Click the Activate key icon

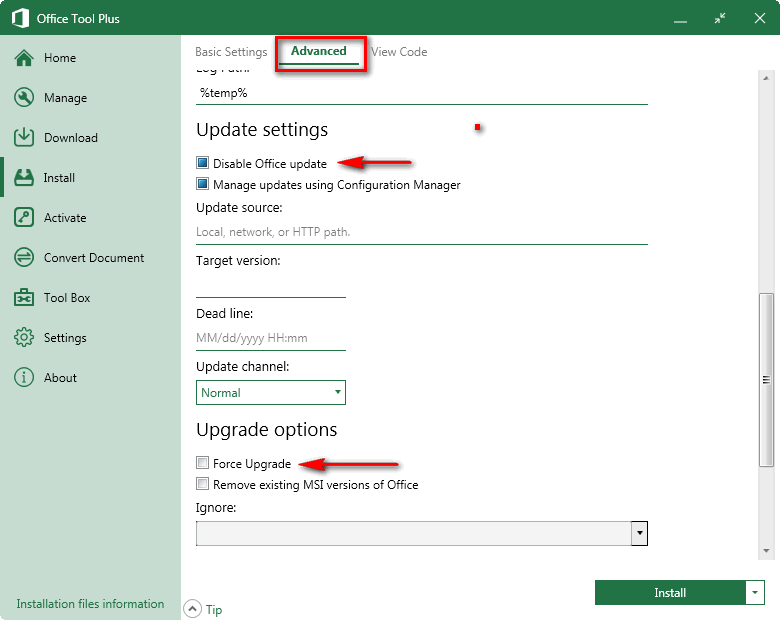[x=24, y=217]
